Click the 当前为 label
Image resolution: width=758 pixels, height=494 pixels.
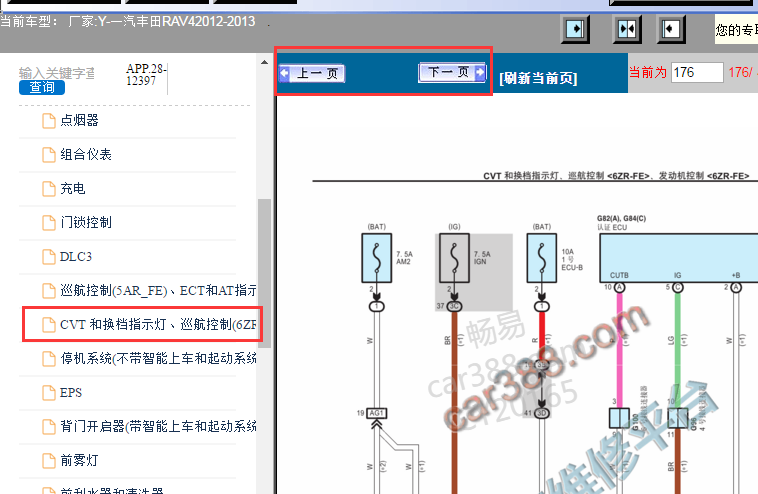click(647, 73)
